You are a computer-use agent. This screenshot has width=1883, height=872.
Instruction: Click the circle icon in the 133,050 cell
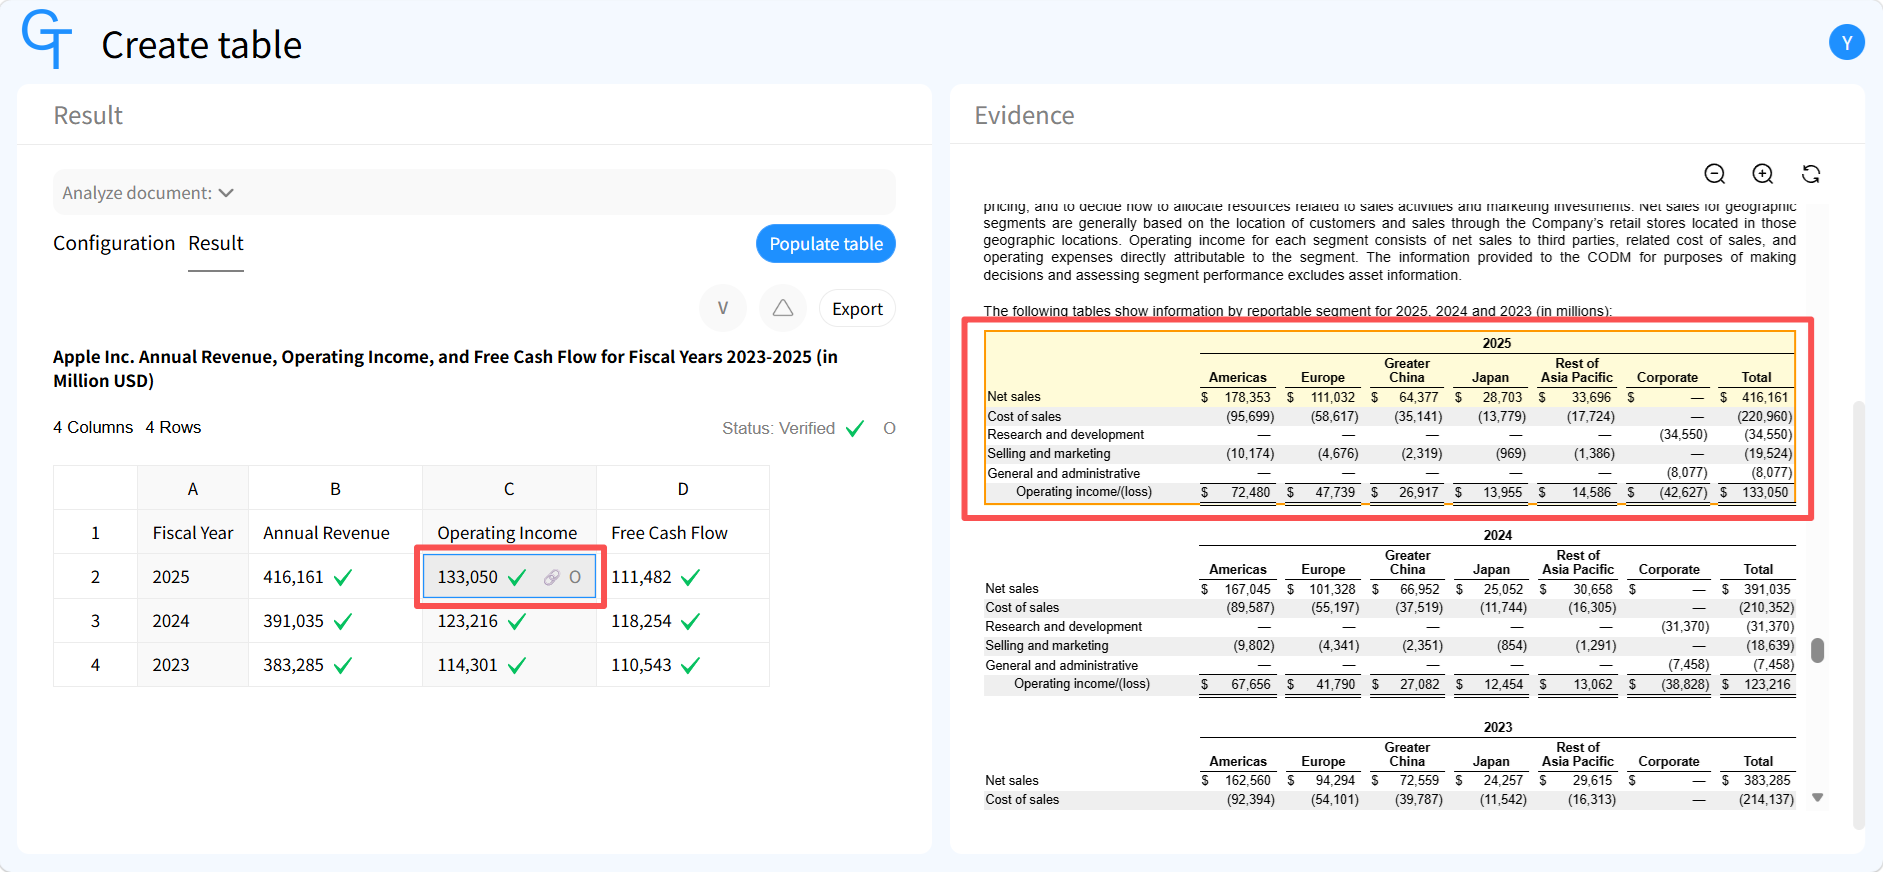pyautogui.click(x=575, y=577)
